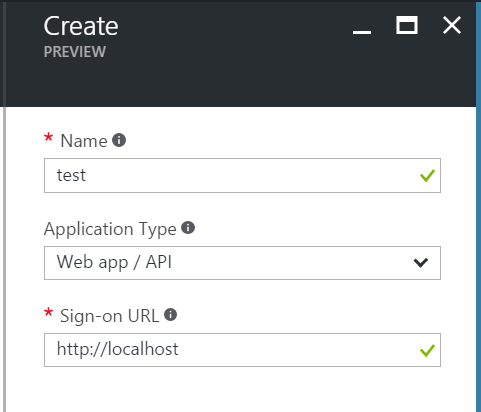
Task: Click the red asterisk beside Sign-on URL
Action: click(49, 312)
